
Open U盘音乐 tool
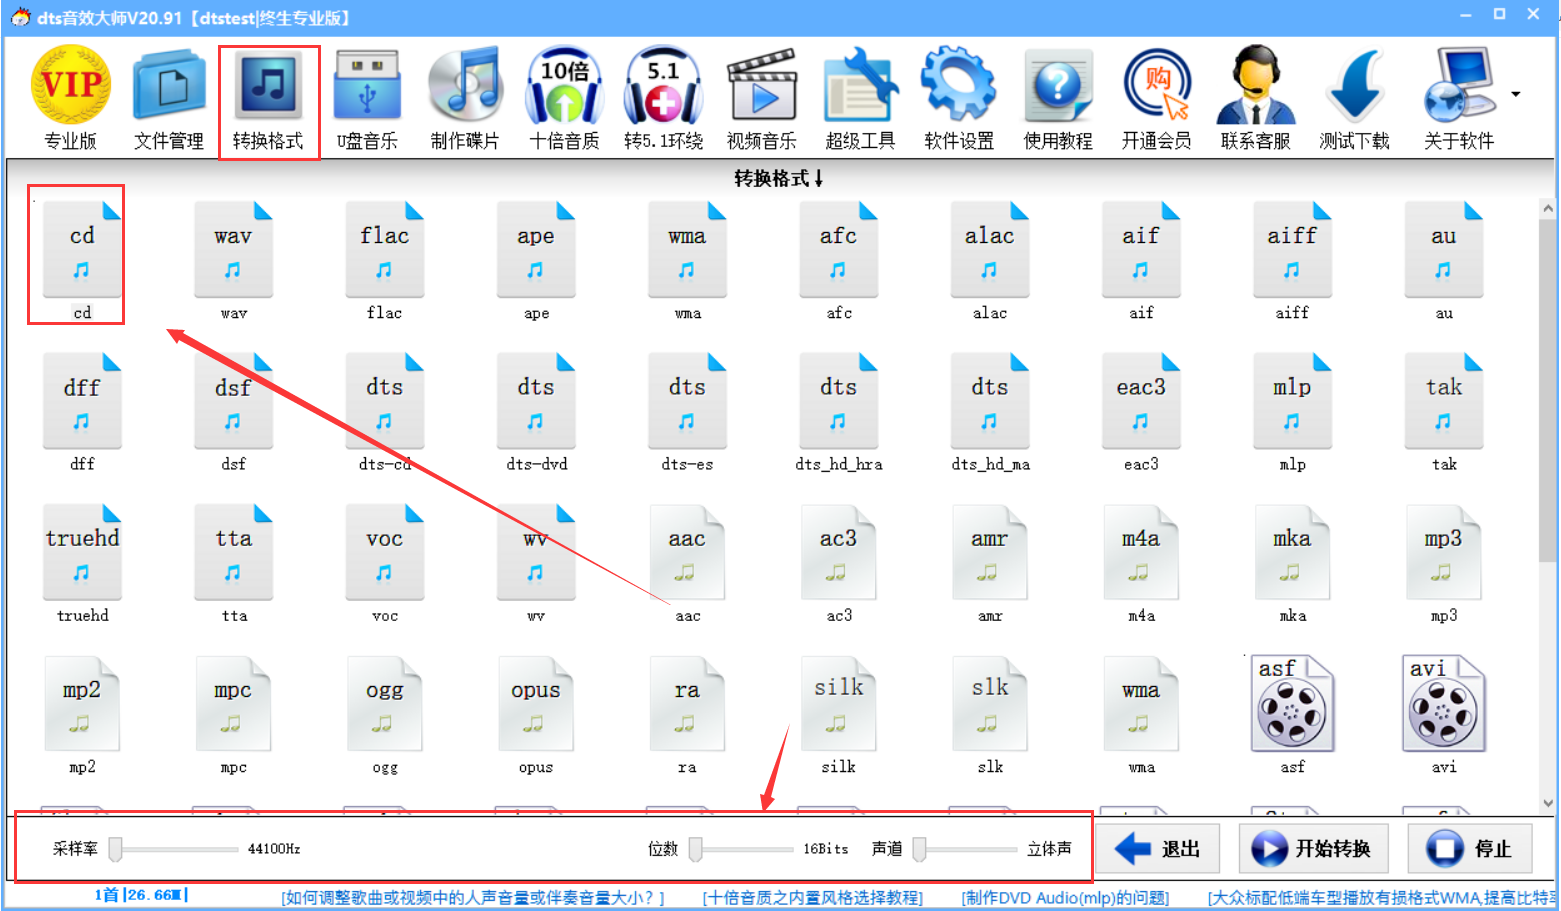[367, 99]
